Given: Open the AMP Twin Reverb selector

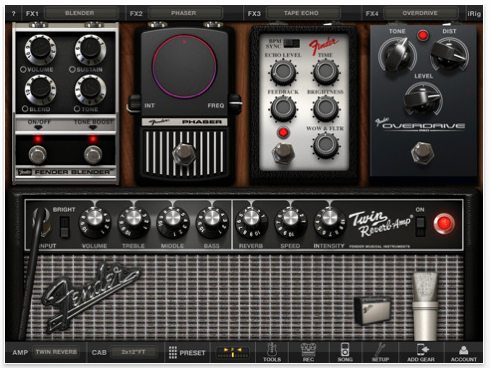Looking at the screenshot, I should coord(56,352).
